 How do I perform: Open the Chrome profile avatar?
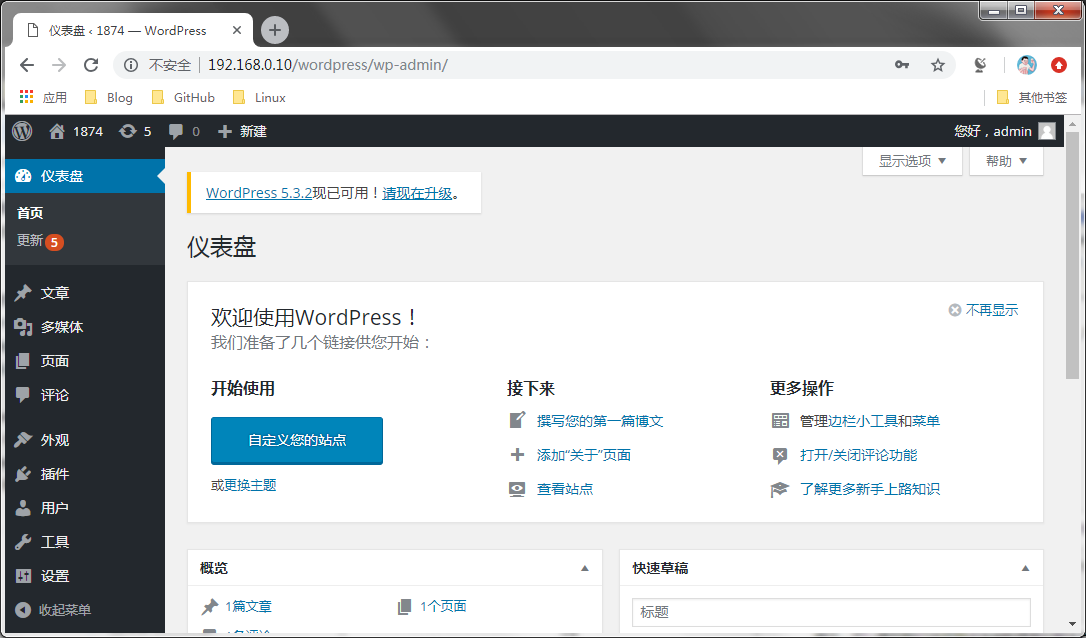coord(1026,65)
